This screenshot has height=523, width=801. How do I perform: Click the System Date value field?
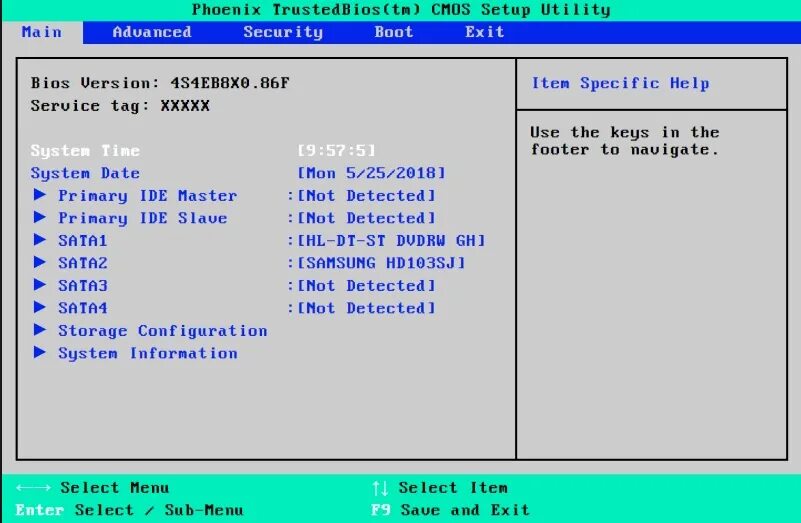click(x=371, y=173)
